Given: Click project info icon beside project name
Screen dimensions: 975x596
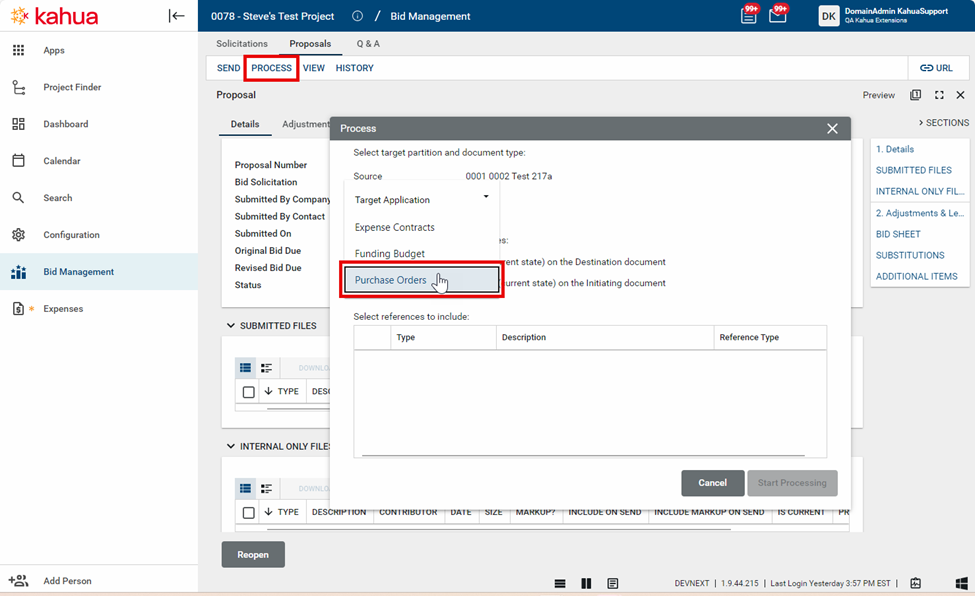Looking at the screenshot, I should click(358, 16).
